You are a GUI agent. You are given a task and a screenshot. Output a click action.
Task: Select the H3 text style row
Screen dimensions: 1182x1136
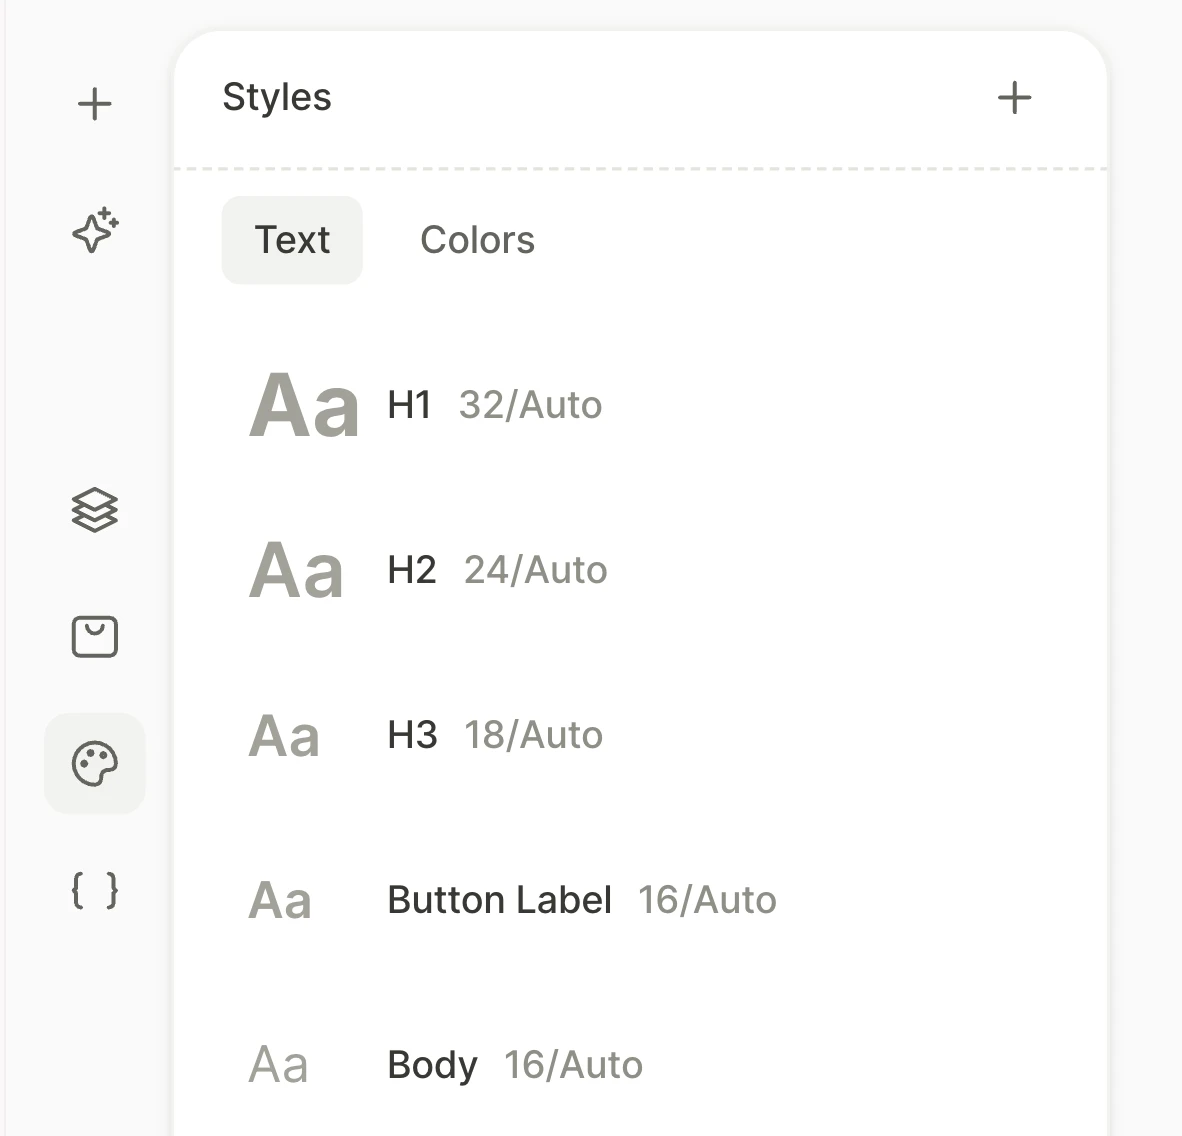(x=641, y=735)
